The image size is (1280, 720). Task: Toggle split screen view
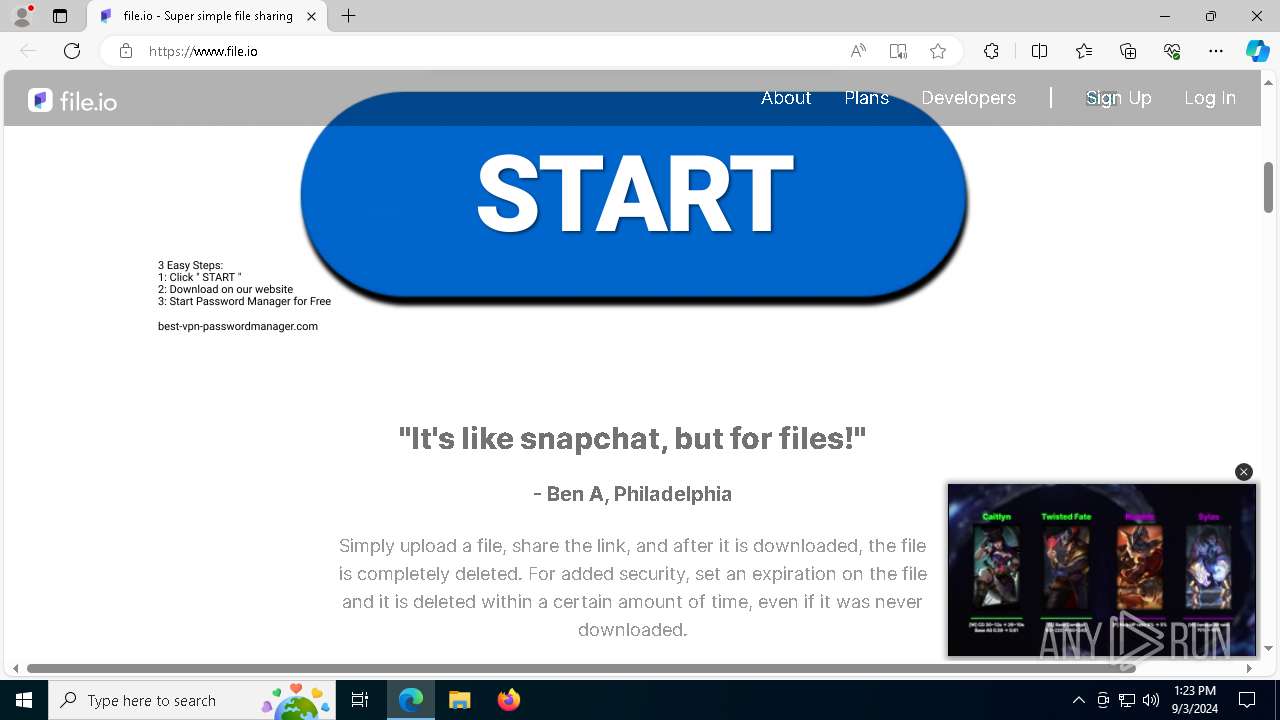coord(1039,51)
